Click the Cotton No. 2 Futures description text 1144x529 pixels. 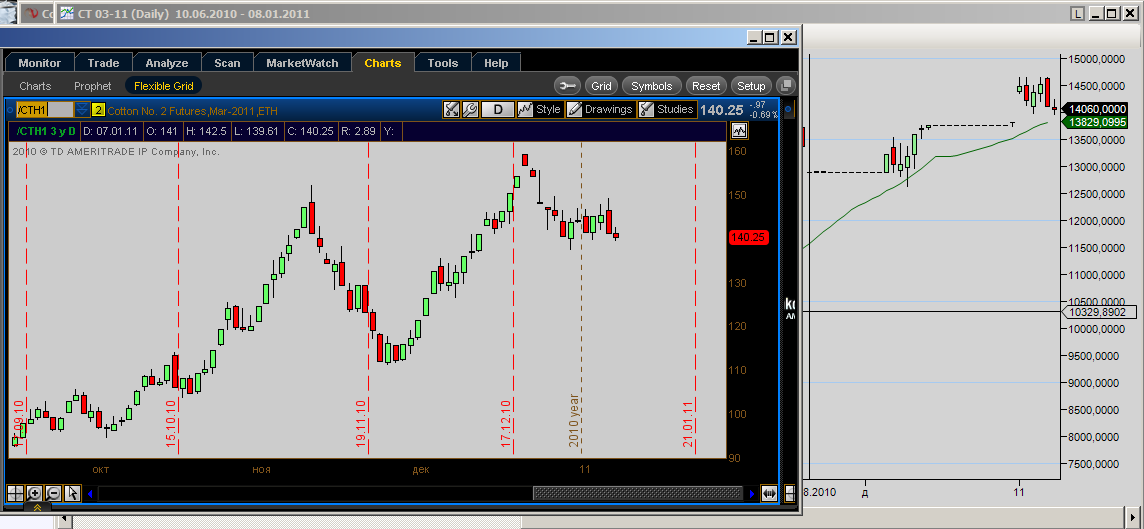193,111
